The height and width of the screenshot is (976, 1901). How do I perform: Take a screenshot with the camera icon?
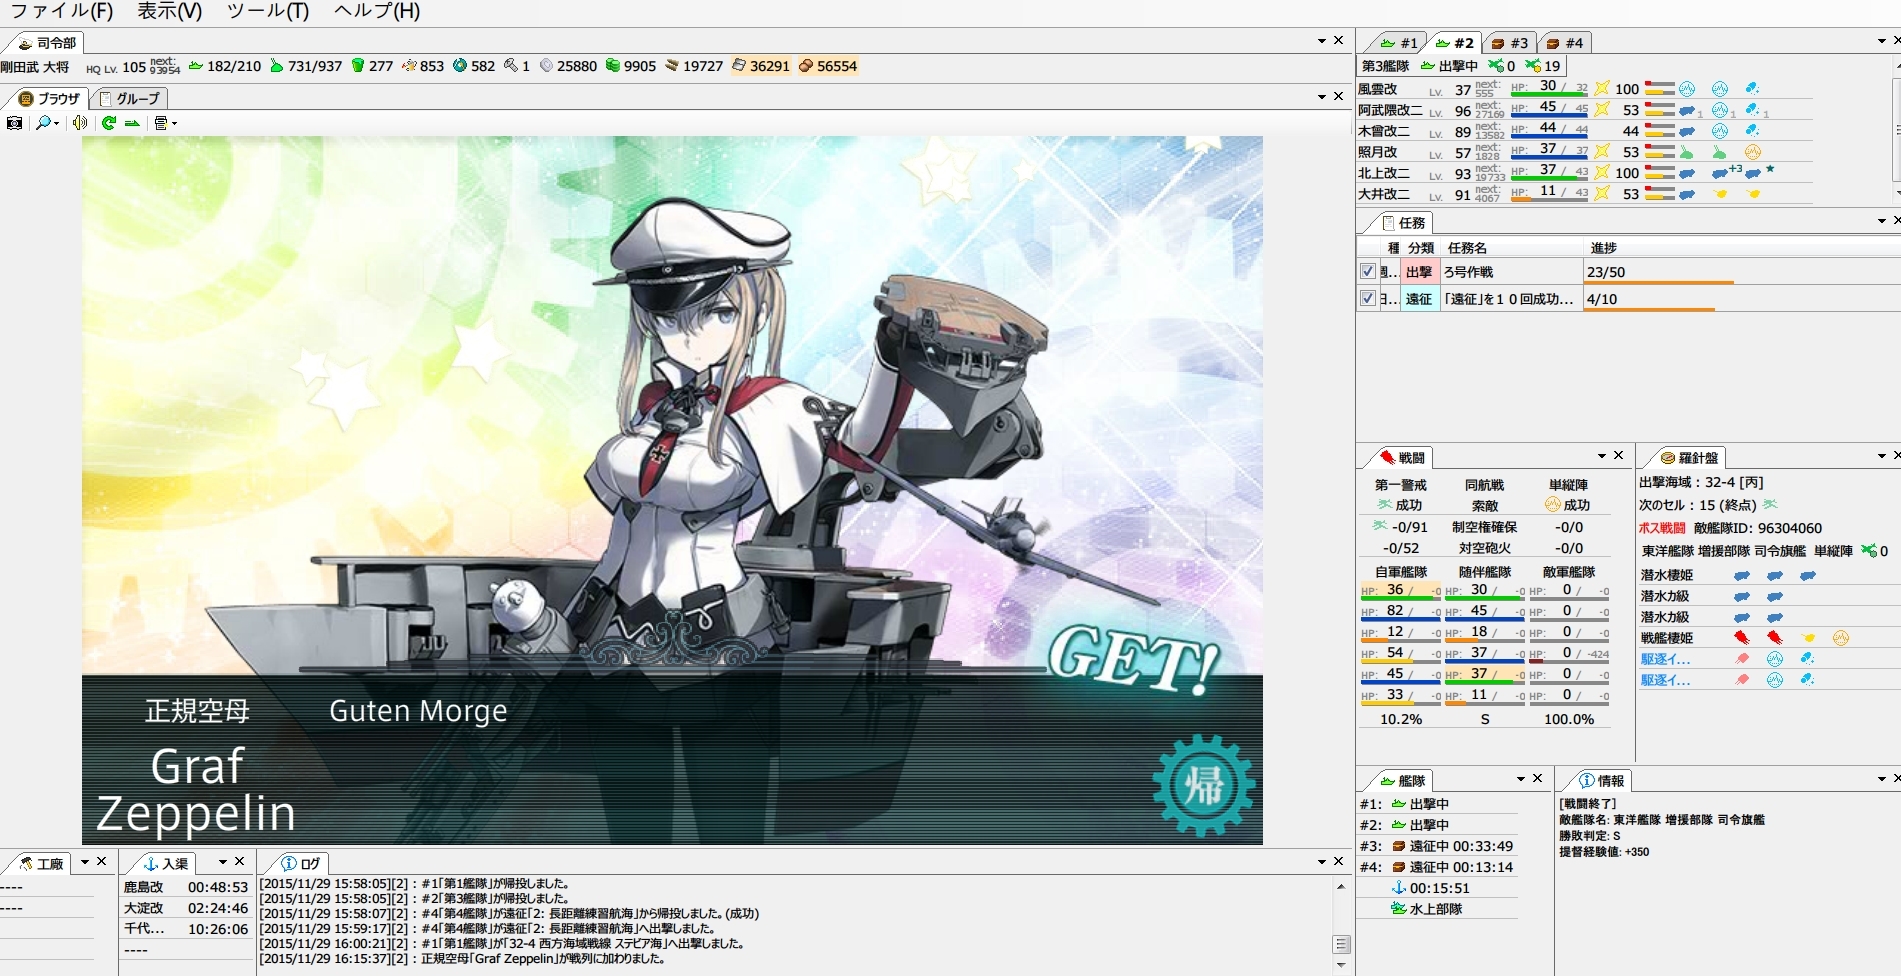[x=14, y=123]
